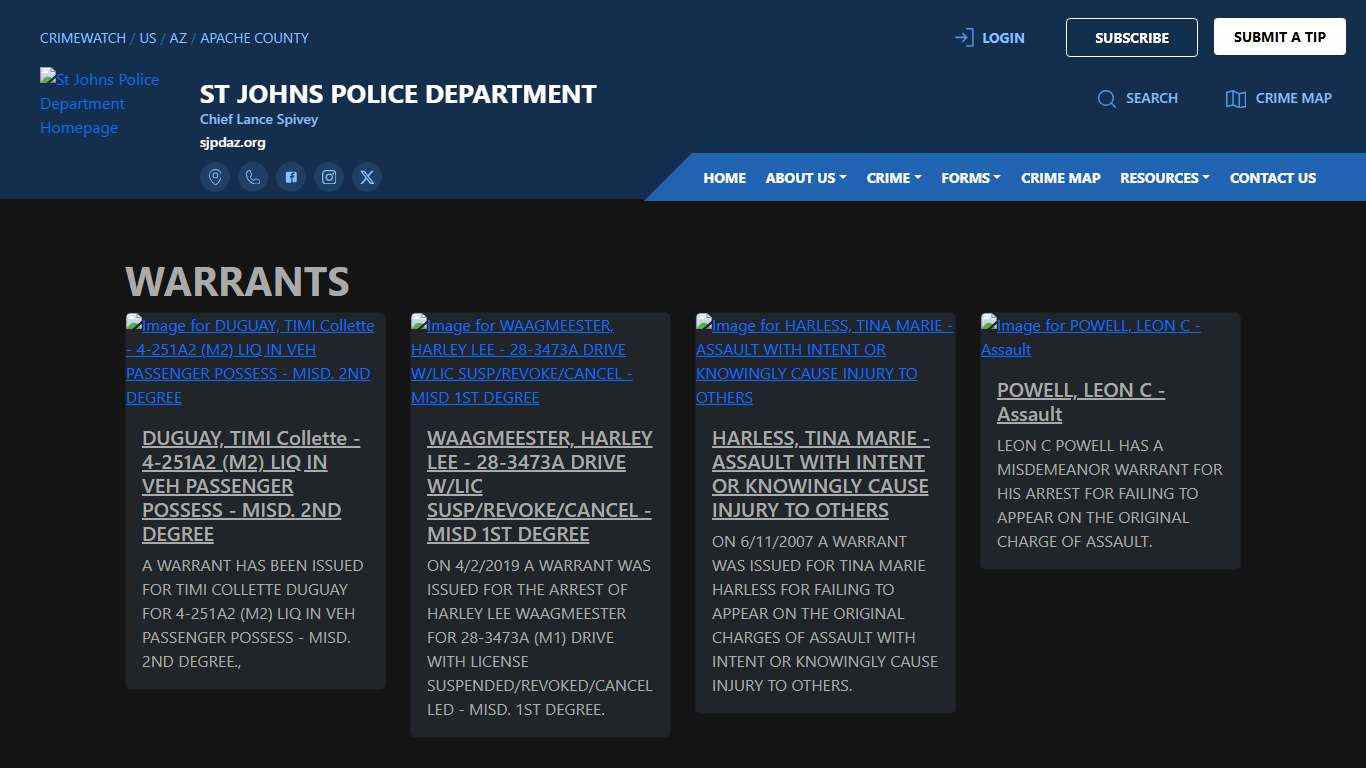Open the FORMS dropdown

pos(969,177)
